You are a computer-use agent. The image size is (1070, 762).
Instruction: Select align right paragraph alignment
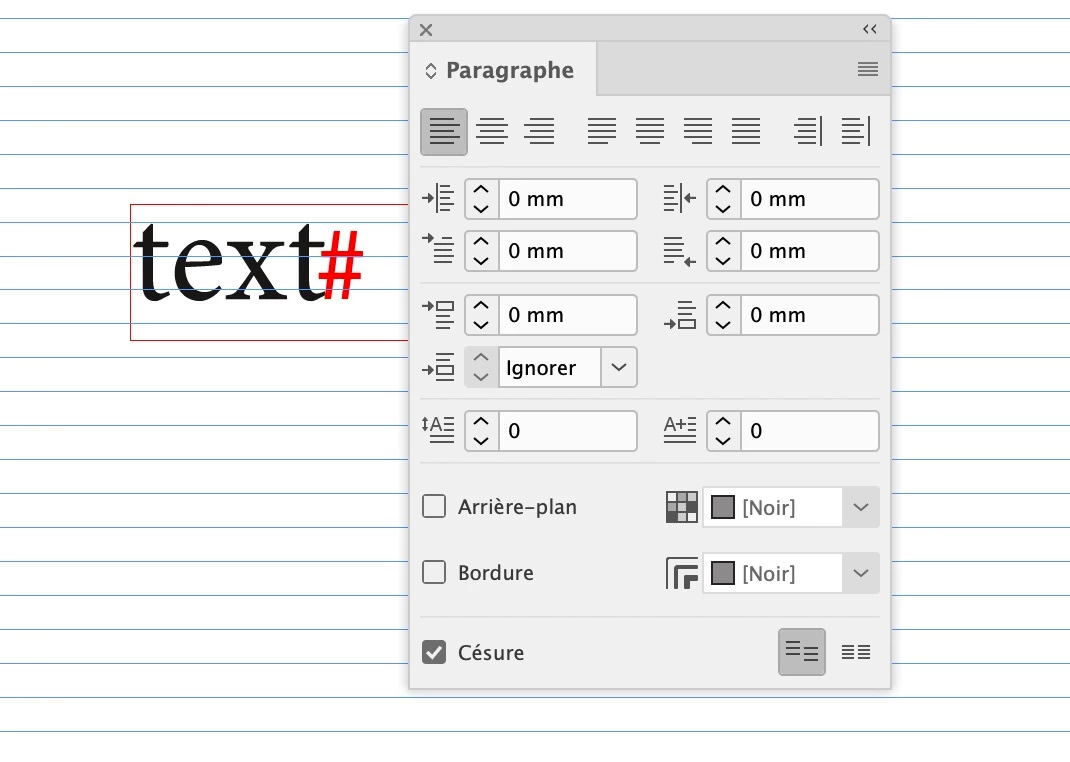point(539,132)
